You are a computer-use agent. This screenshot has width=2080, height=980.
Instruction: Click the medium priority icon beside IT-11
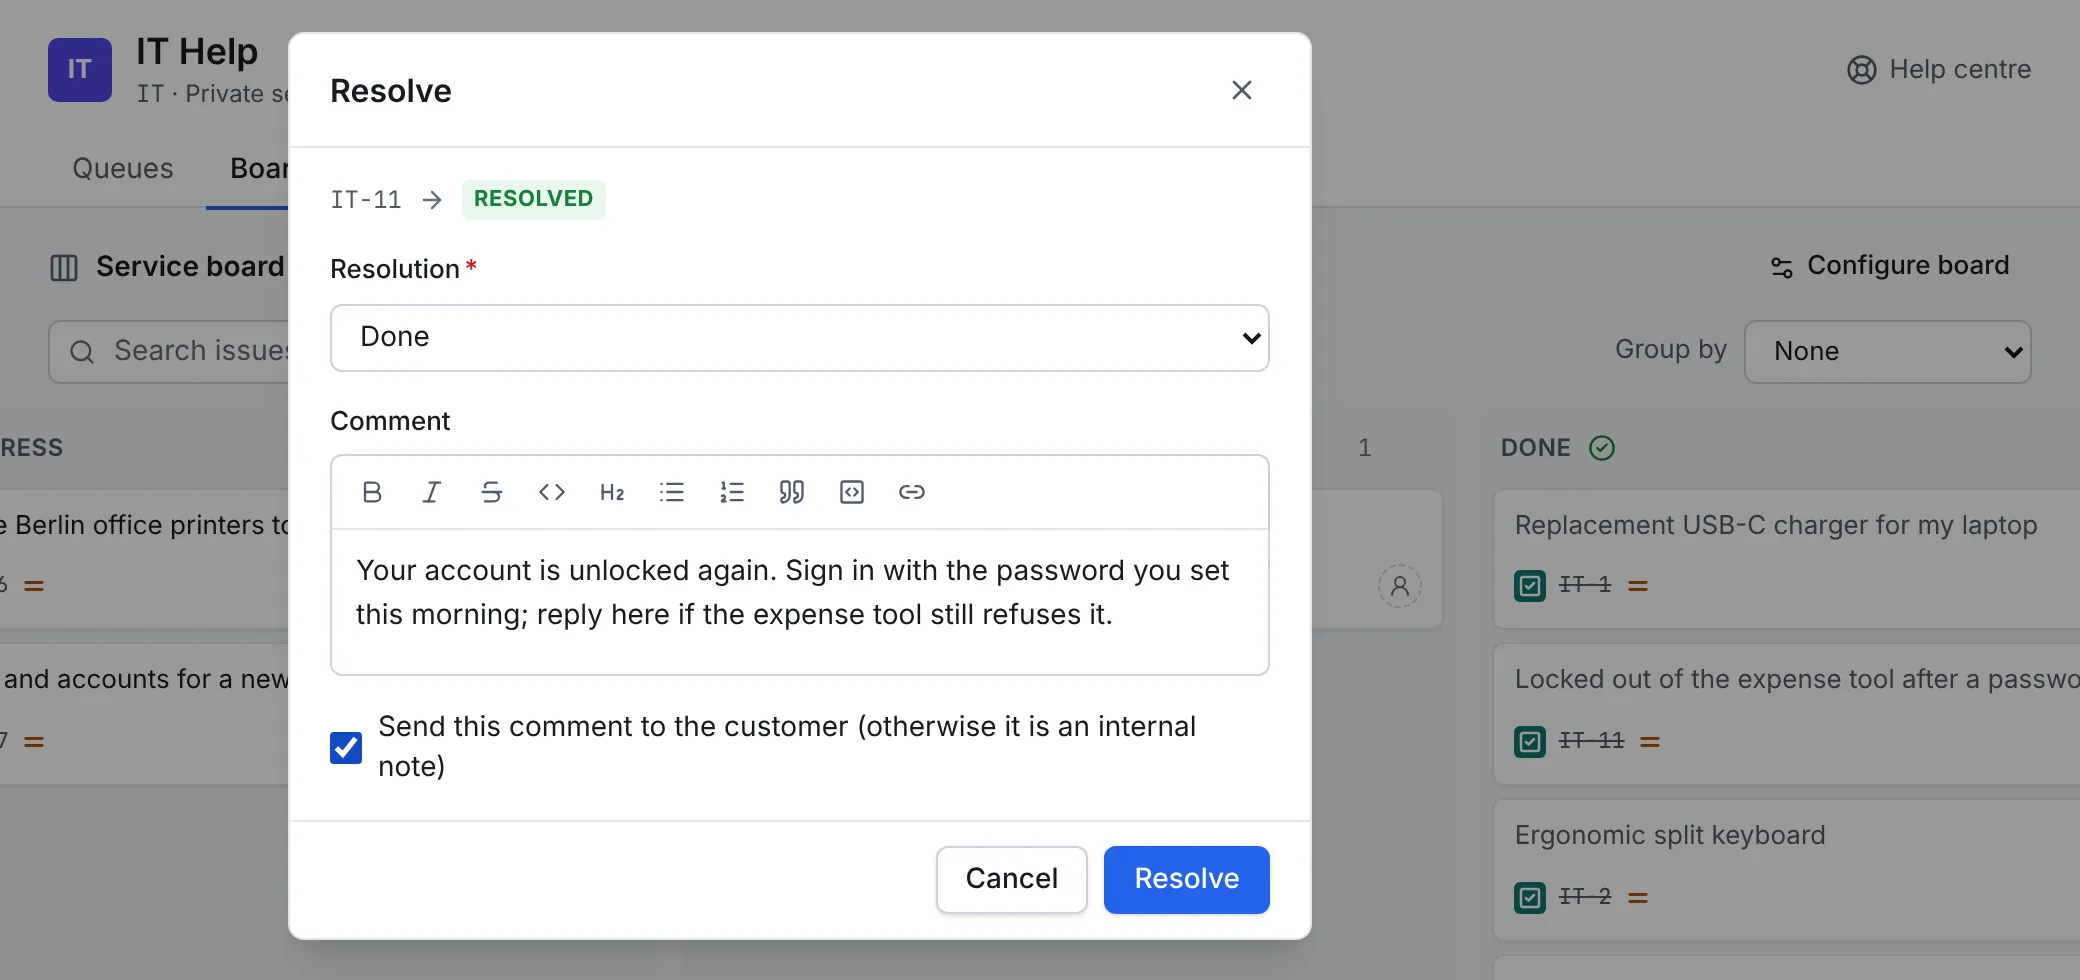pos(1650,742)
